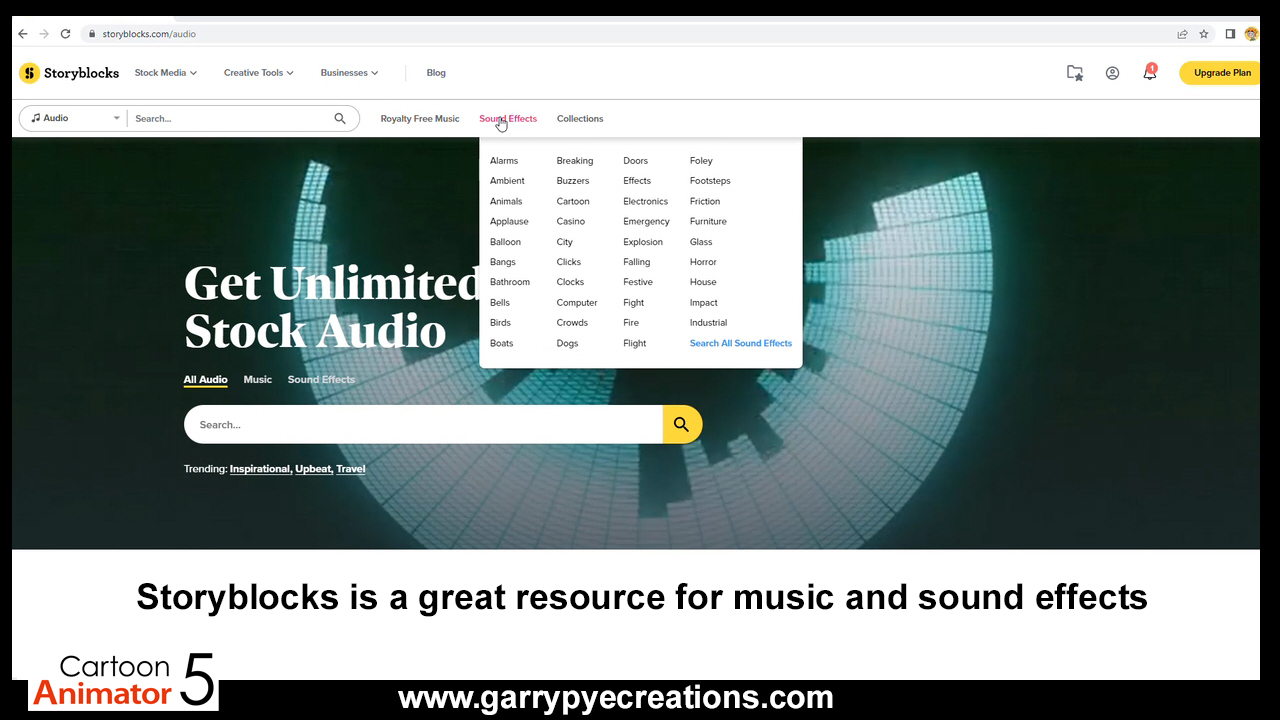Screen dimensions: 1280x720
Task: Open the Clocks sound effects
Action: tap(570, 282)
